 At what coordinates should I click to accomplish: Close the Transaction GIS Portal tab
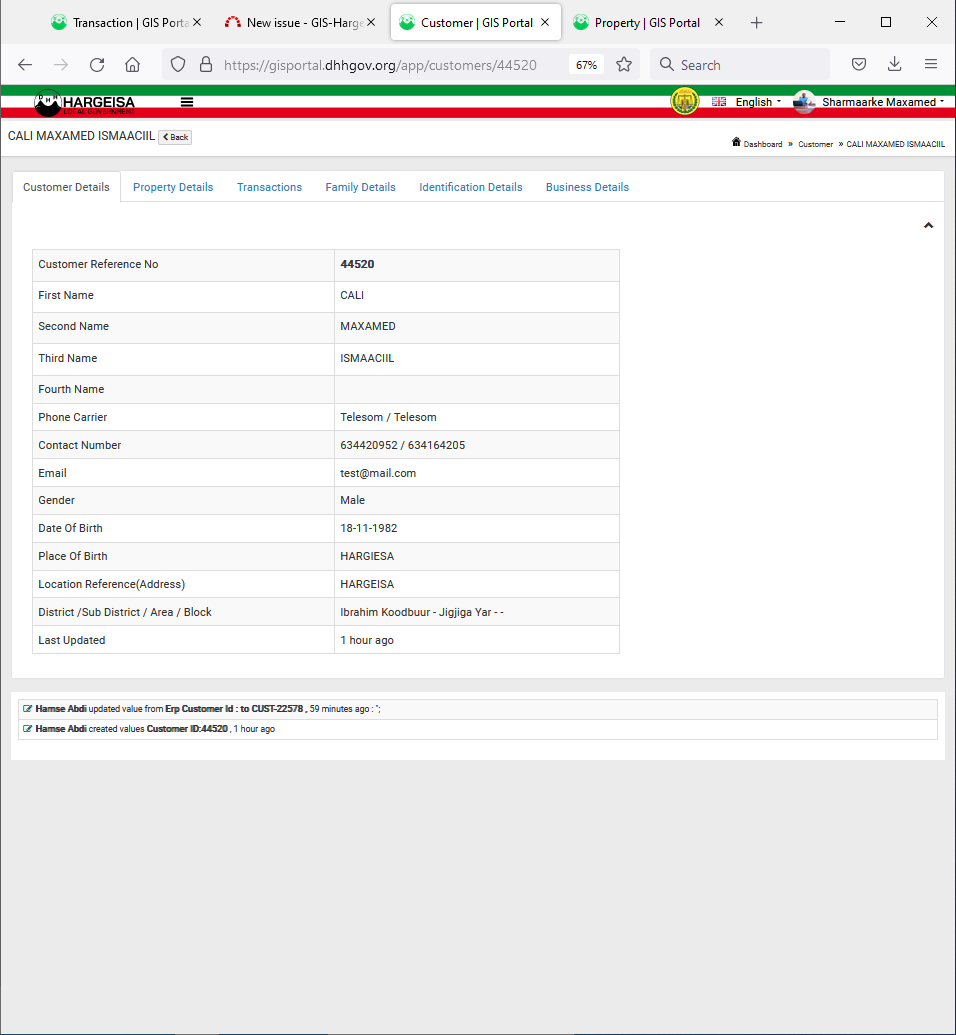[197, 22]
